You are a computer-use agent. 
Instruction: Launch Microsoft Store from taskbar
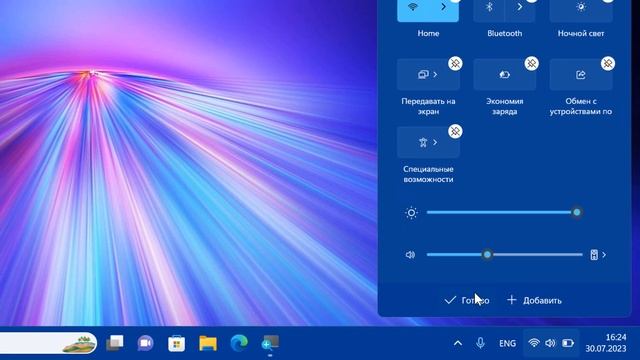[176, 343]
